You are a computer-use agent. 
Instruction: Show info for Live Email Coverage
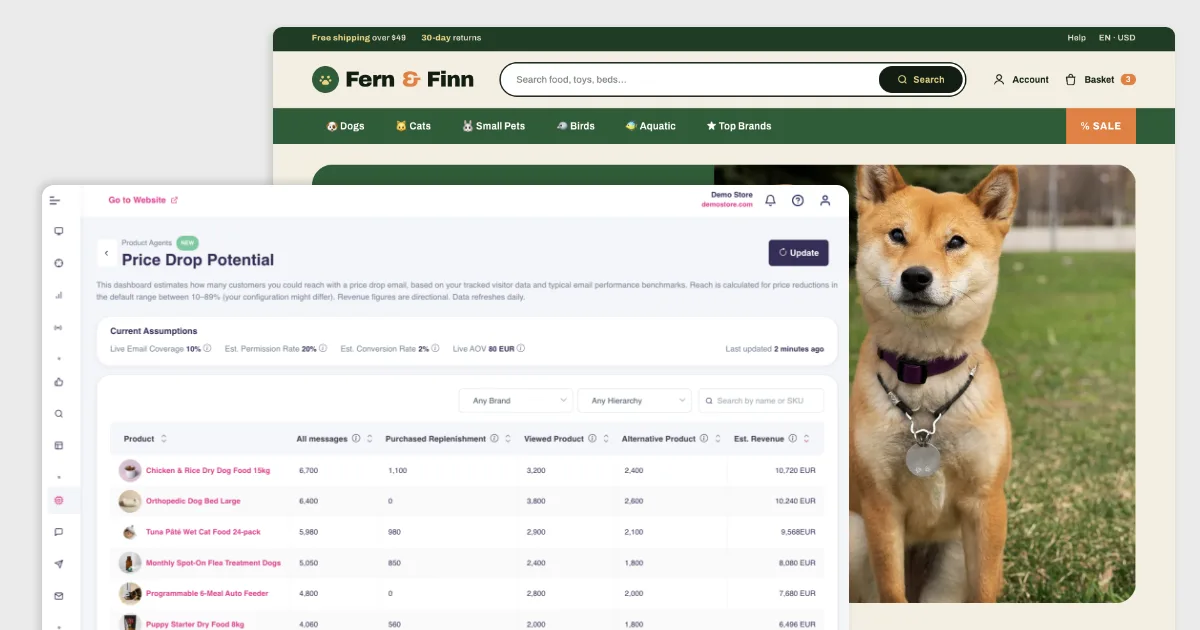tap(208, 349)
